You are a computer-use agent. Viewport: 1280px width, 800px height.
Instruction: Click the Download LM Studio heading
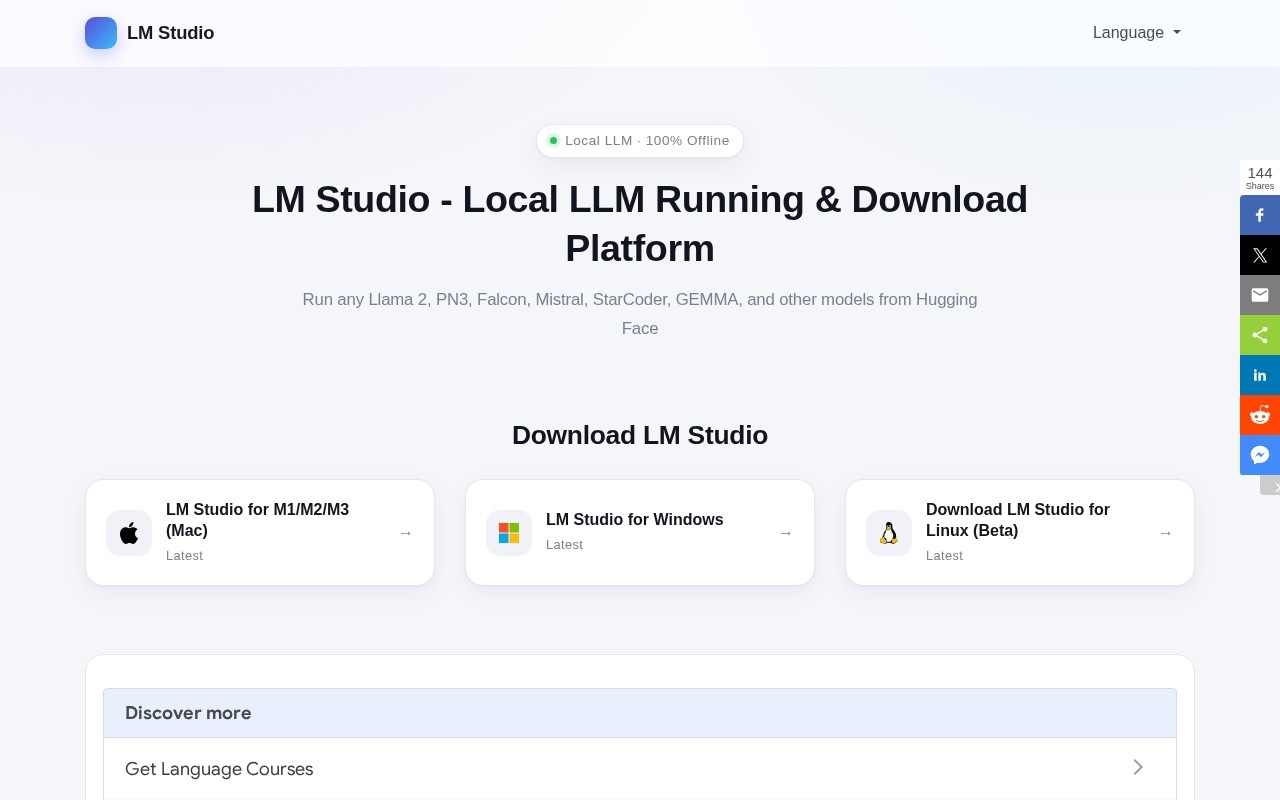tap(640, 435)
